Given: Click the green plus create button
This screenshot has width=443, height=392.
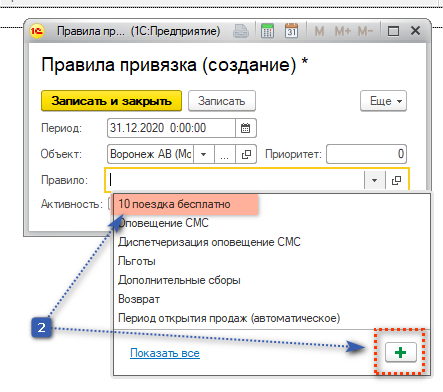Looking at the screenshot, I should (400, 352).
